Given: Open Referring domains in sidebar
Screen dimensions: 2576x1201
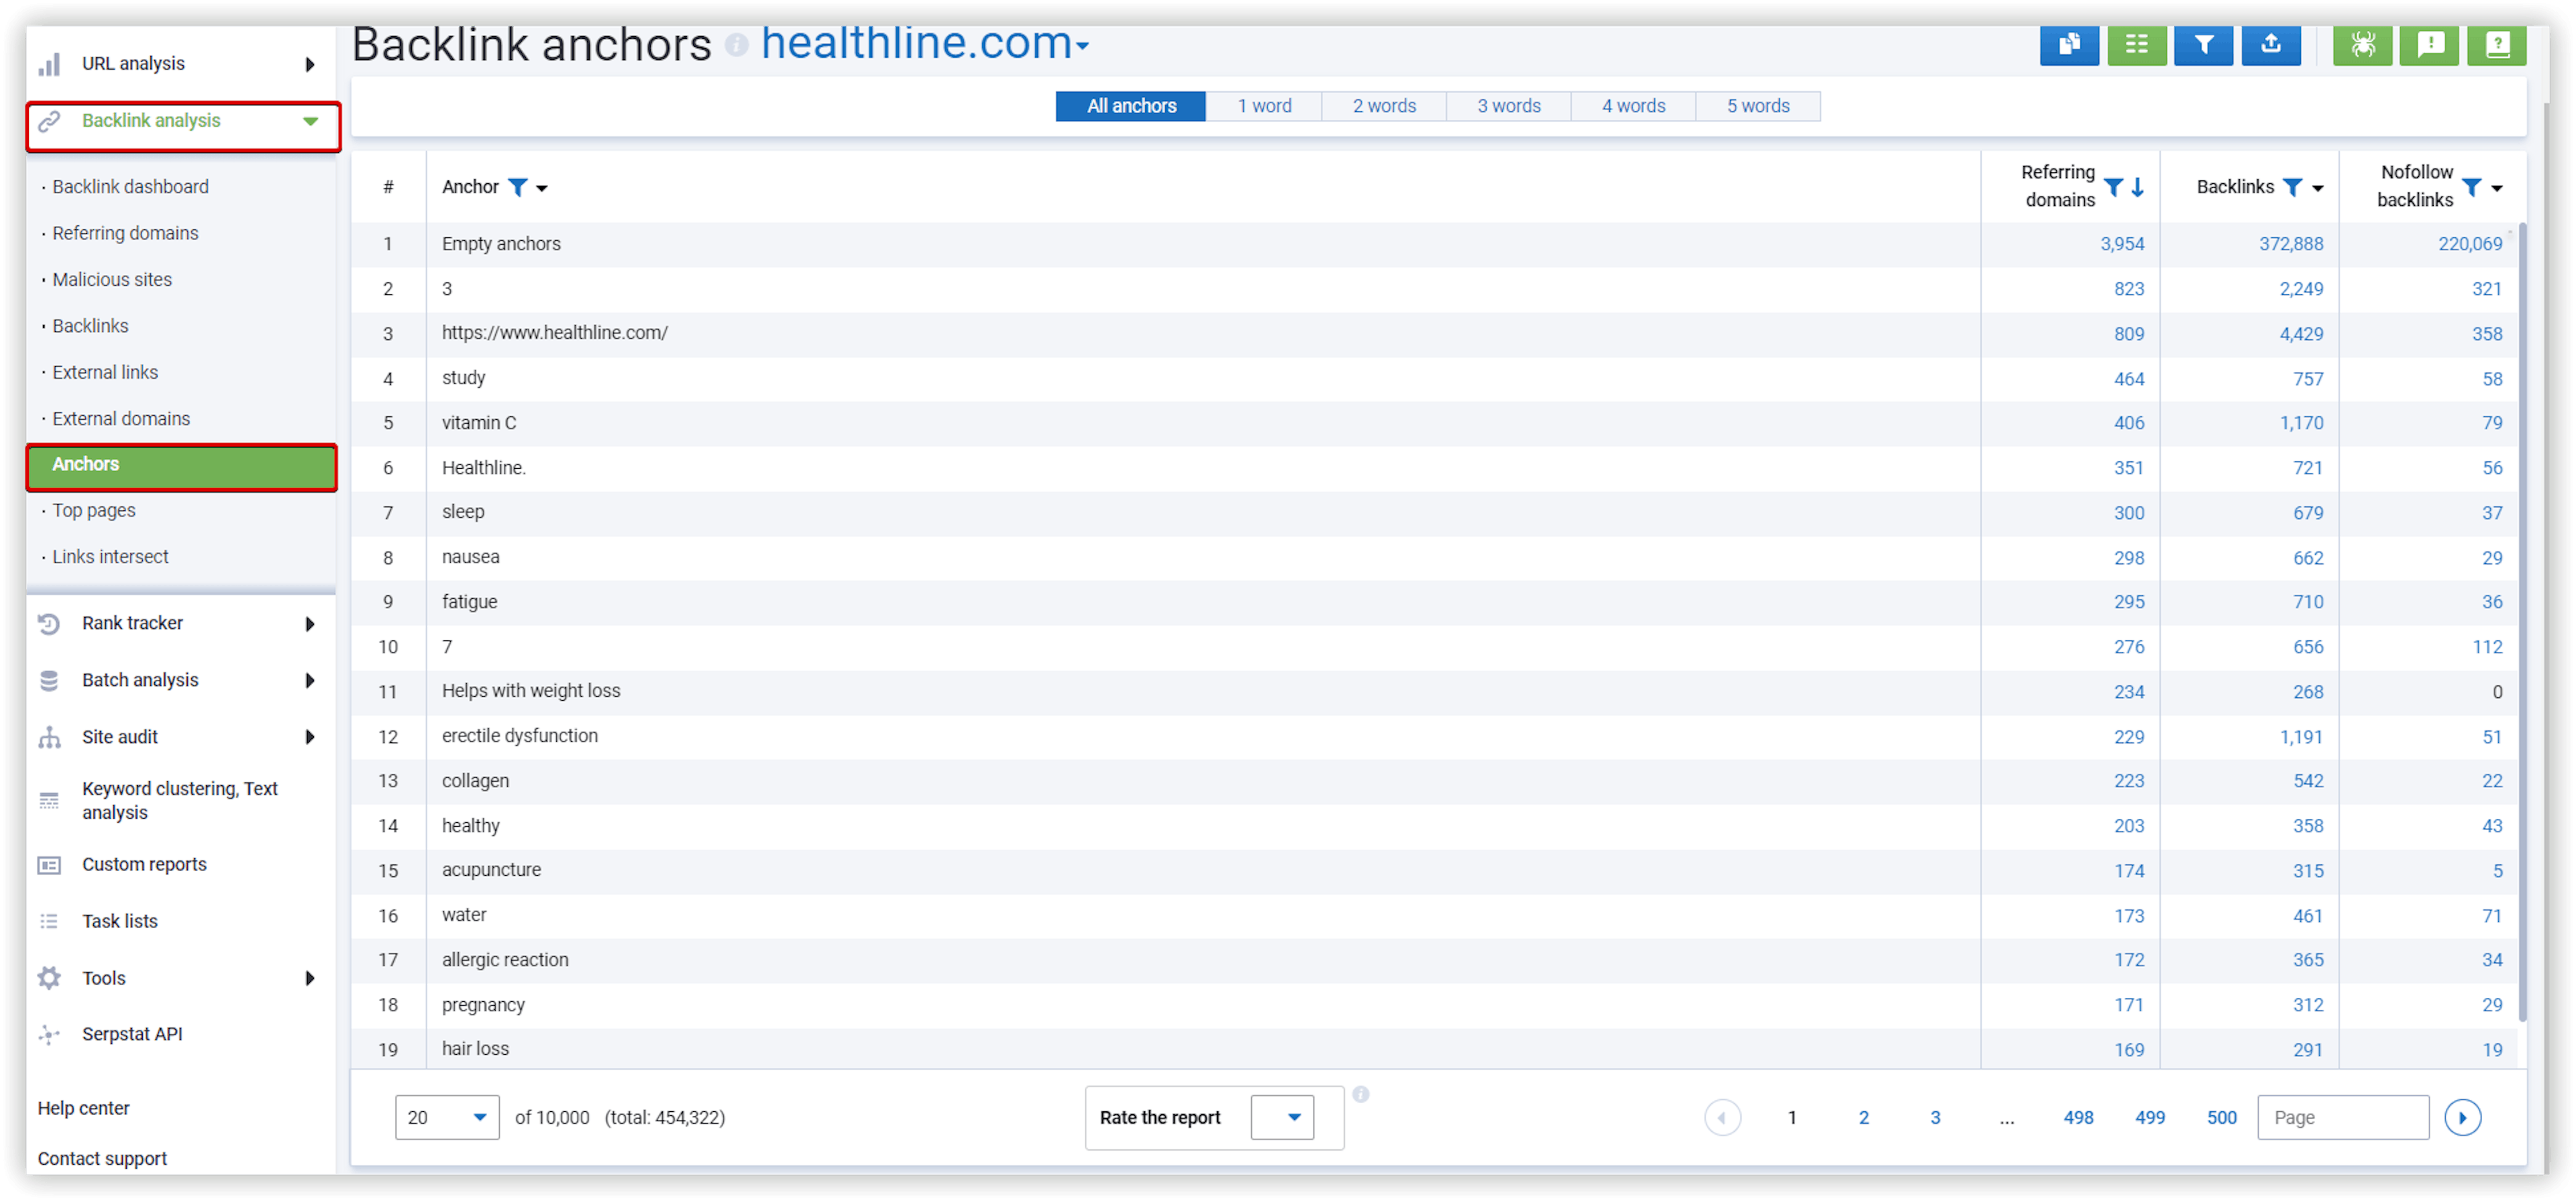Looking at the screenshot, I should 125,233.
